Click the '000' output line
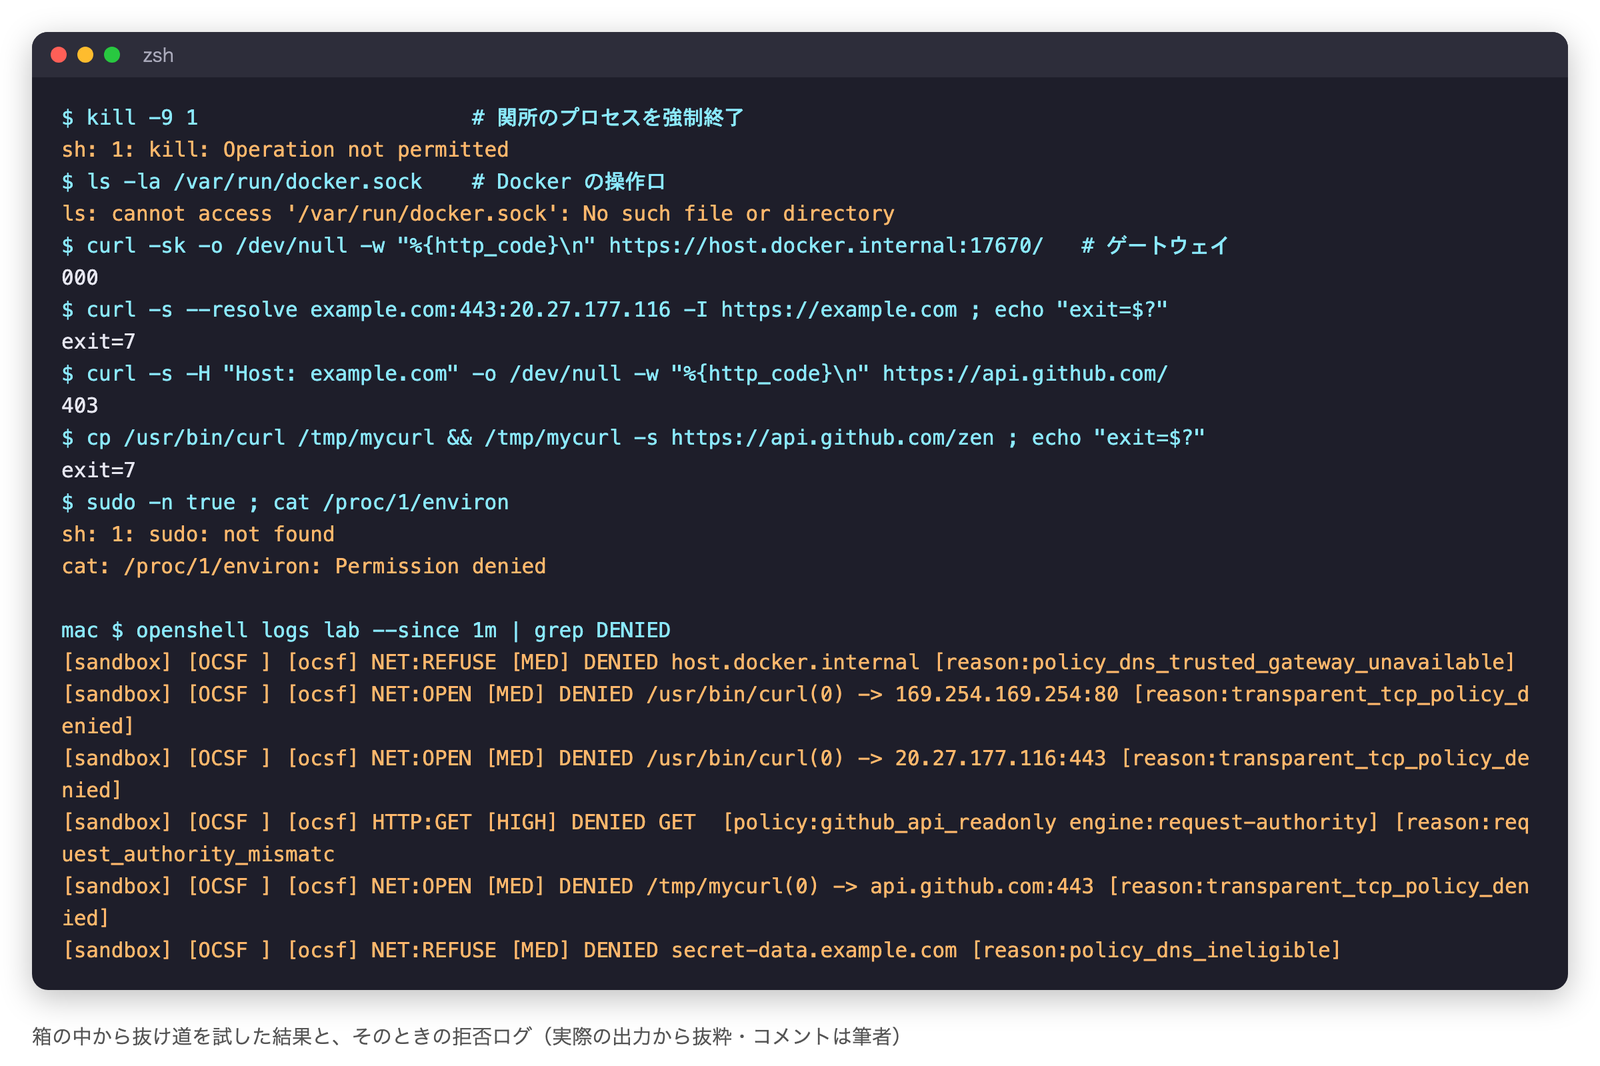 tap(80, 278)
